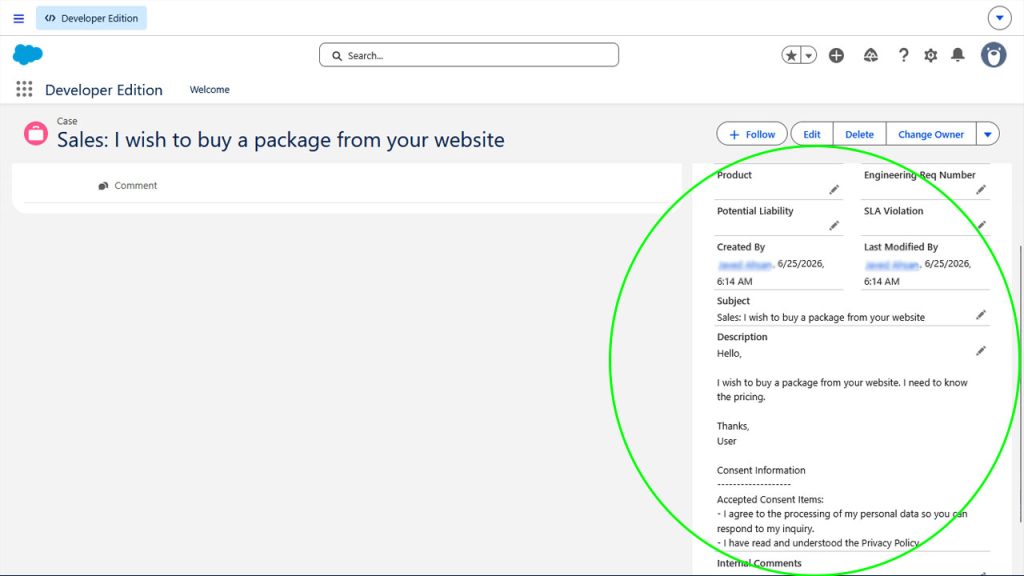1024x576 pixels.
Task: Open the Help question mark icon
Action: [903, 56]
